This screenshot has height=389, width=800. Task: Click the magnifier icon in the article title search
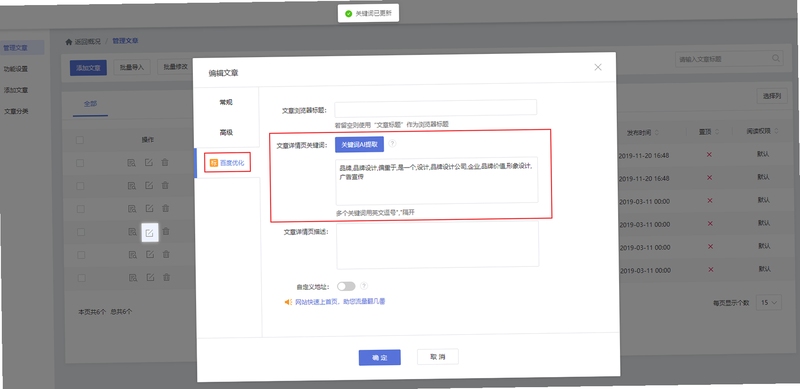pos(776,58)
